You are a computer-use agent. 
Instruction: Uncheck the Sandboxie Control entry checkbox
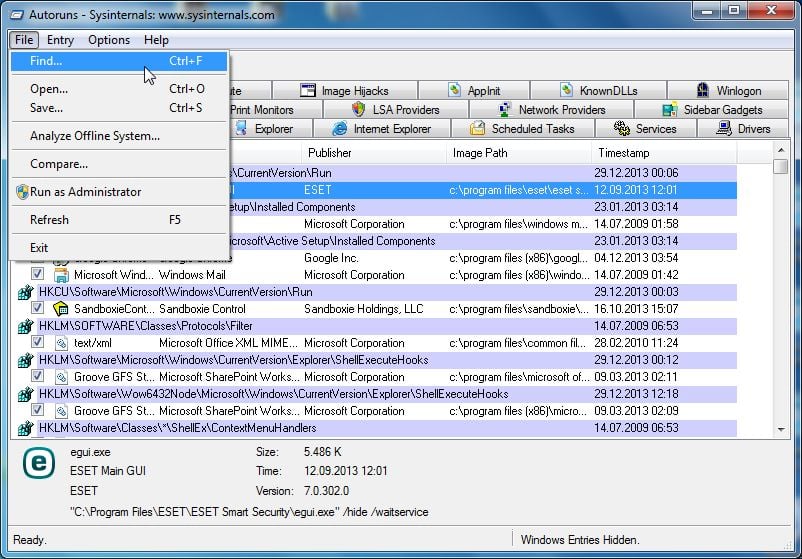point(37,309)
